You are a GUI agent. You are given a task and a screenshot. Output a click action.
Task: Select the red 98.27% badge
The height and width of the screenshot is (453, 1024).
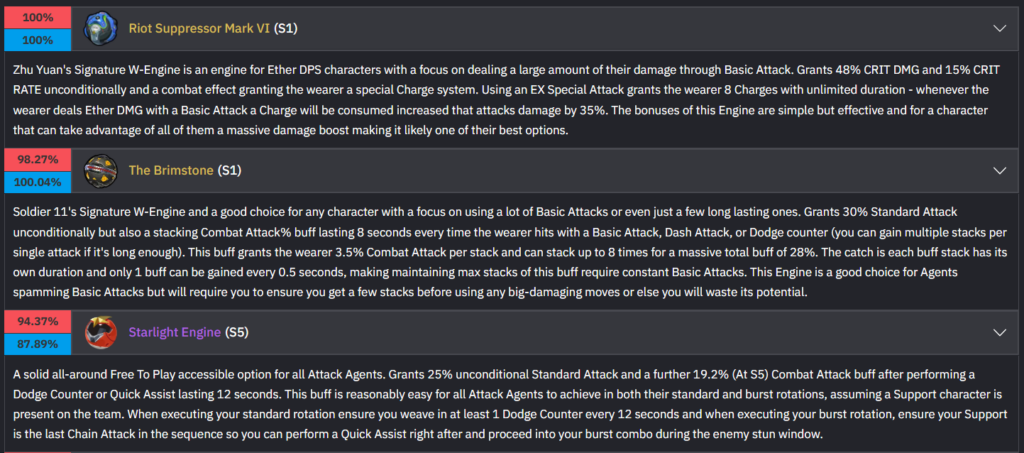37,160
